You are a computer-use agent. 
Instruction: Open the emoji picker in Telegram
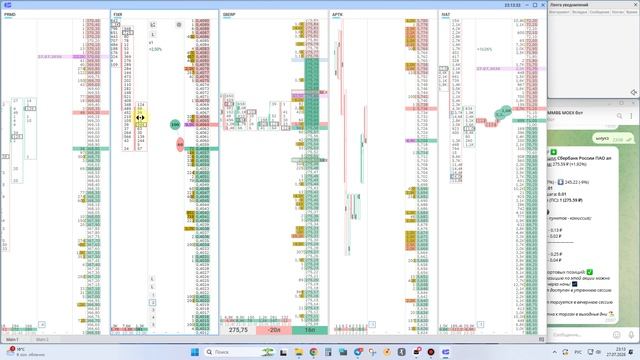pos(616,335)
